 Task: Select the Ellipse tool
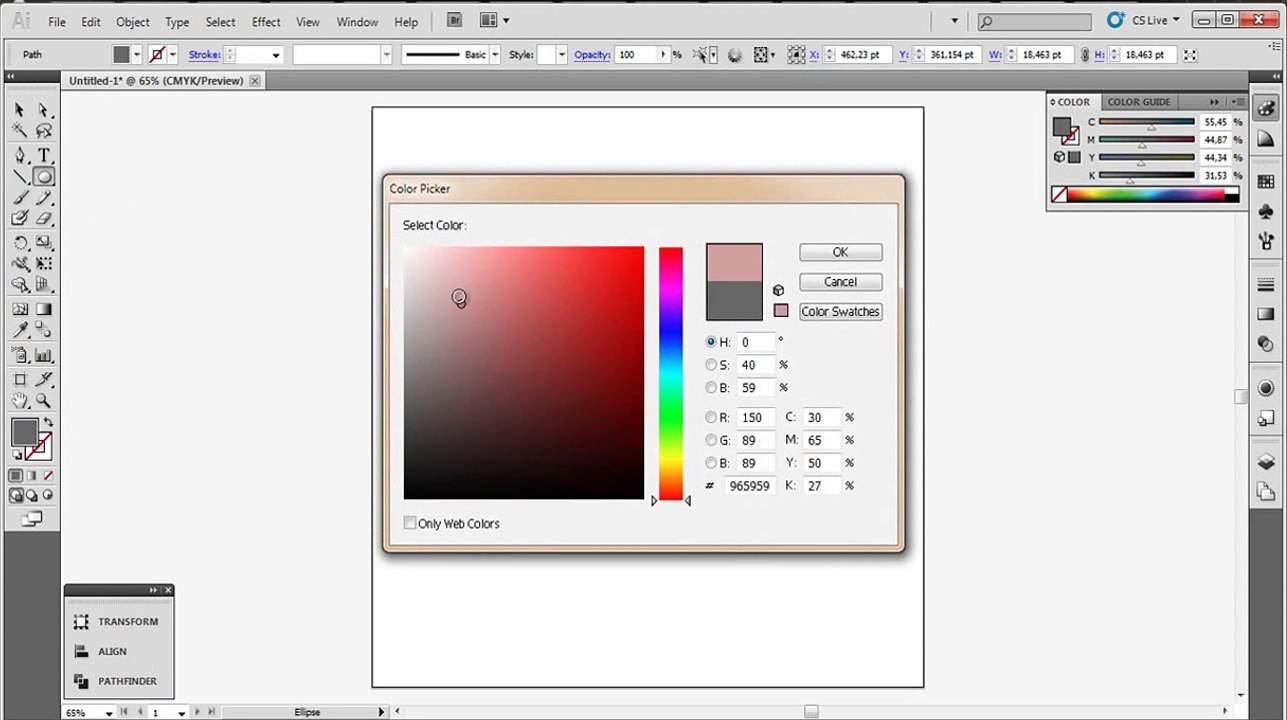[44, 177]
